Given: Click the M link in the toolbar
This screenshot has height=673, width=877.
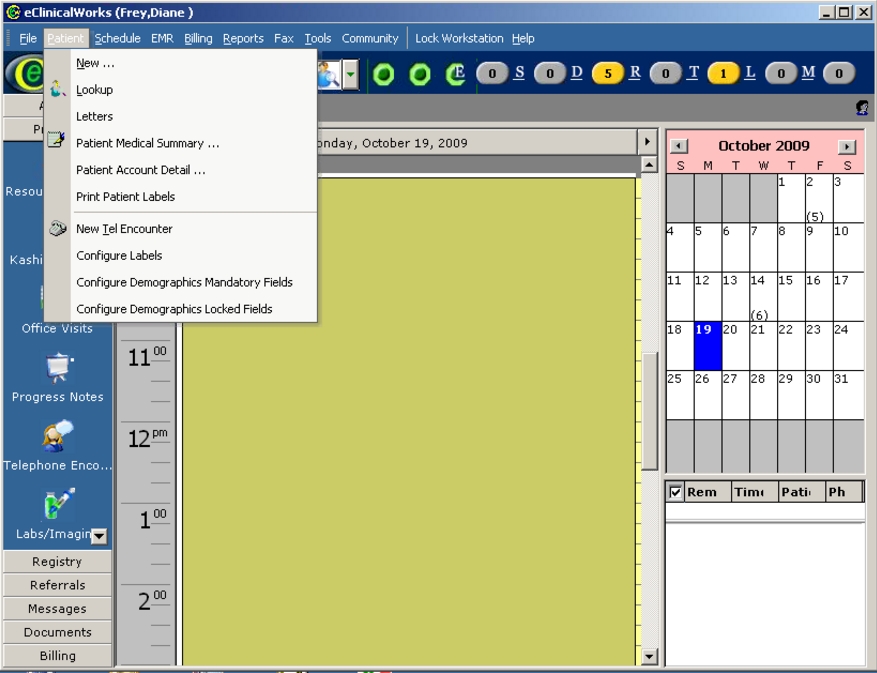Looking at the screenshot, I should [x=808, y=73].
